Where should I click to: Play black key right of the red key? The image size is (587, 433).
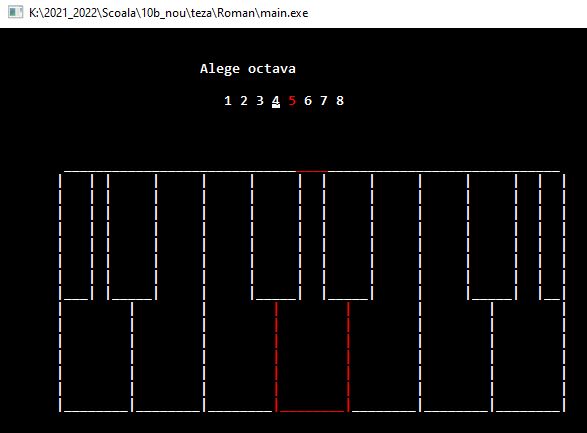tap(348, 237)
